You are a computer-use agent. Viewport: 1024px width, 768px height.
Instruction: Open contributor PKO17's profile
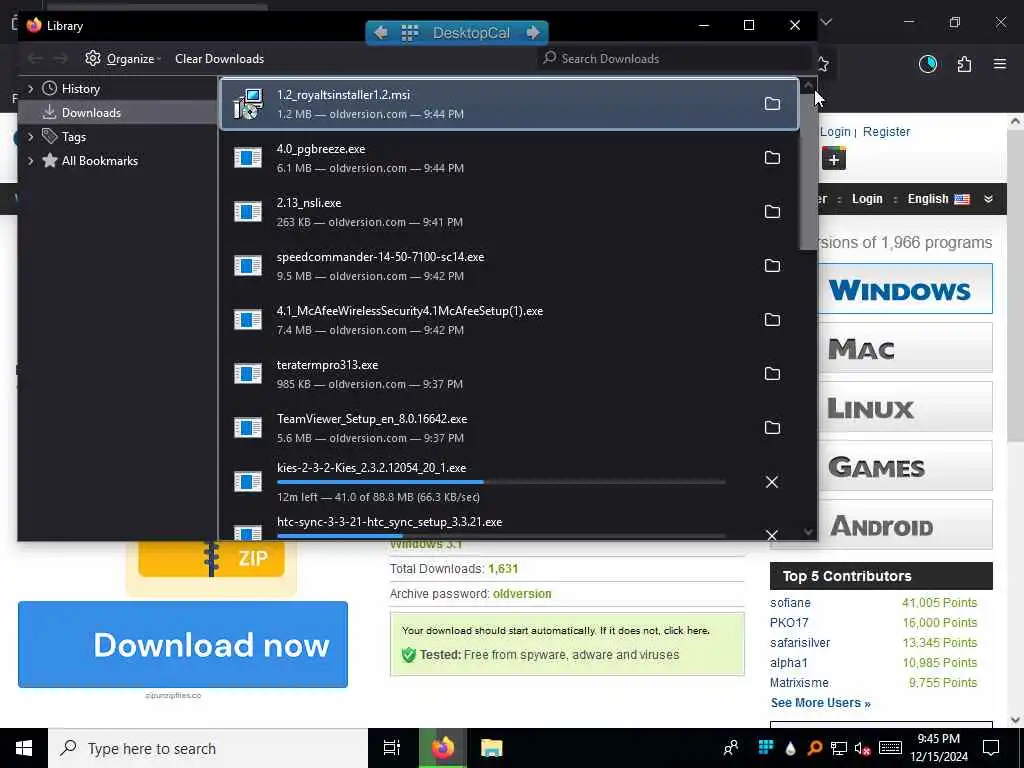(x=789, y=623)
